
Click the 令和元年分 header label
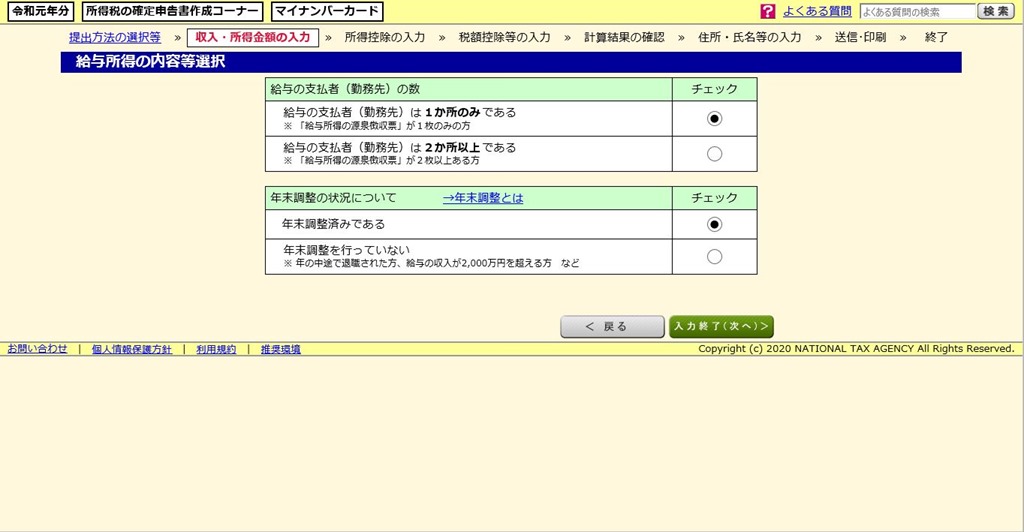click(40, 11)
